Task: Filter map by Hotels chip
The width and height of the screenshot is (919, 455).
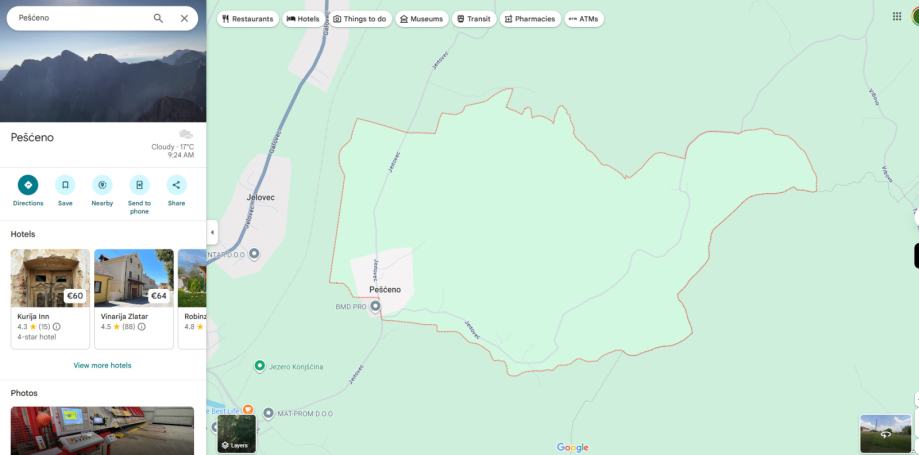Action: click(x=303, y=19)
